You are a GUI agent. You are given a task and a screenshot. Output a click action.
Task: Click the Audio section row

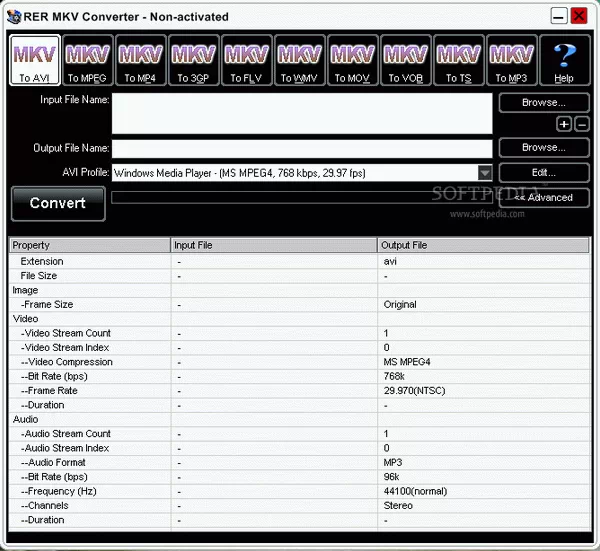(x=300, y=419)
